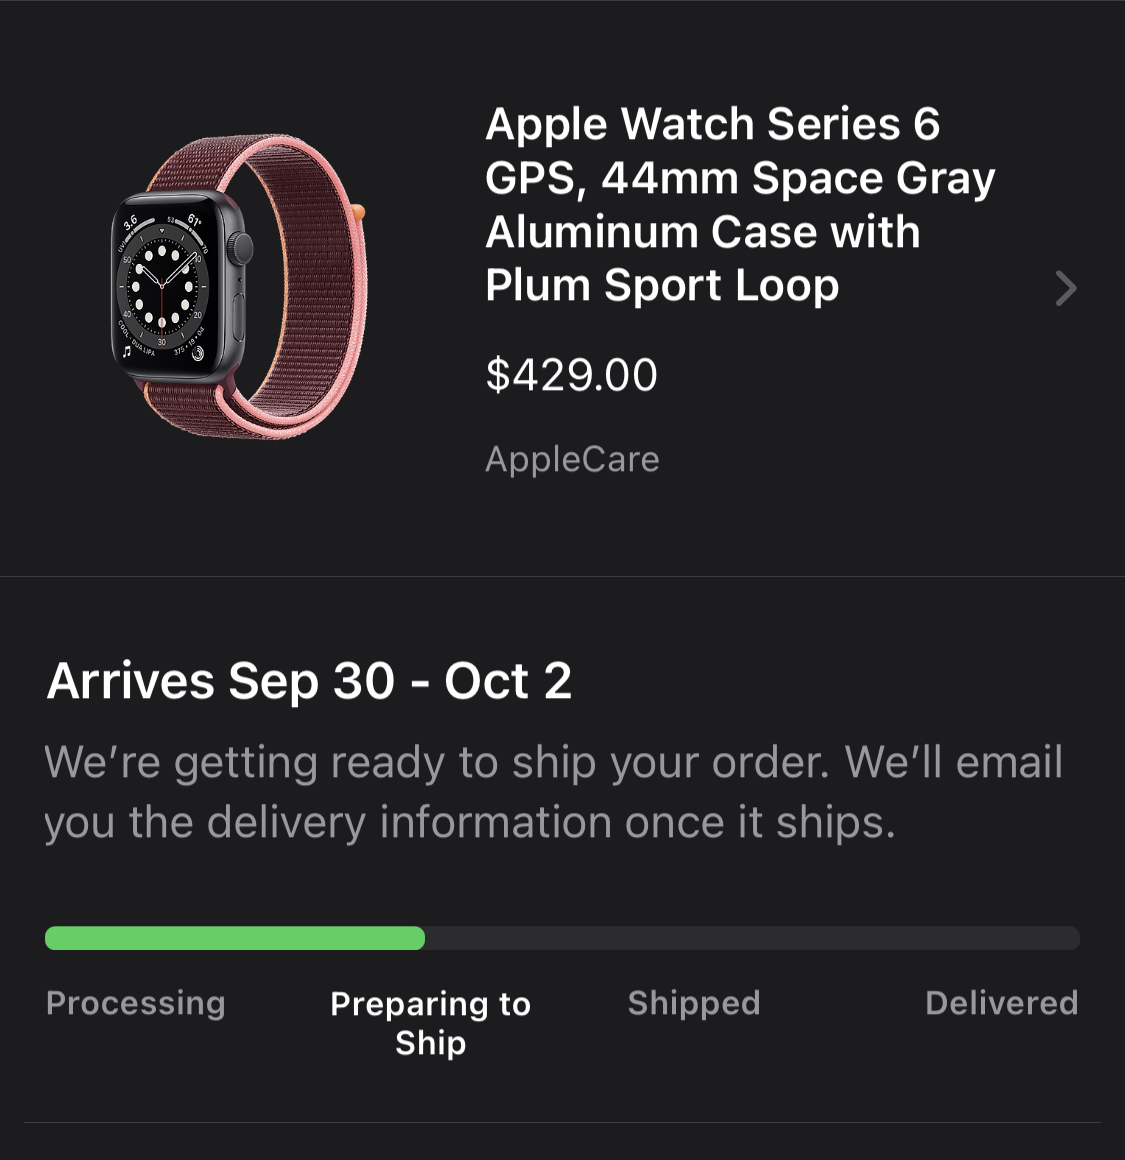Open Apple Watch Series 6 product title
Viewport: 1125px width, 1160px height.
tap(740, 204)
